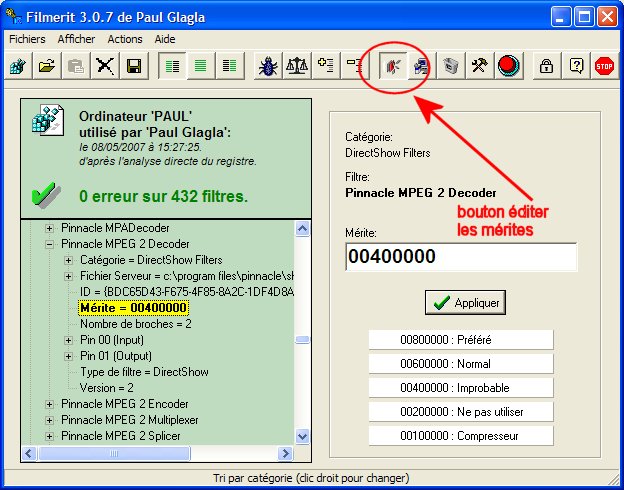624x490 pixels.
Task: Open the Actions menu
Action: pyautogui.click(x=125, y=39)
